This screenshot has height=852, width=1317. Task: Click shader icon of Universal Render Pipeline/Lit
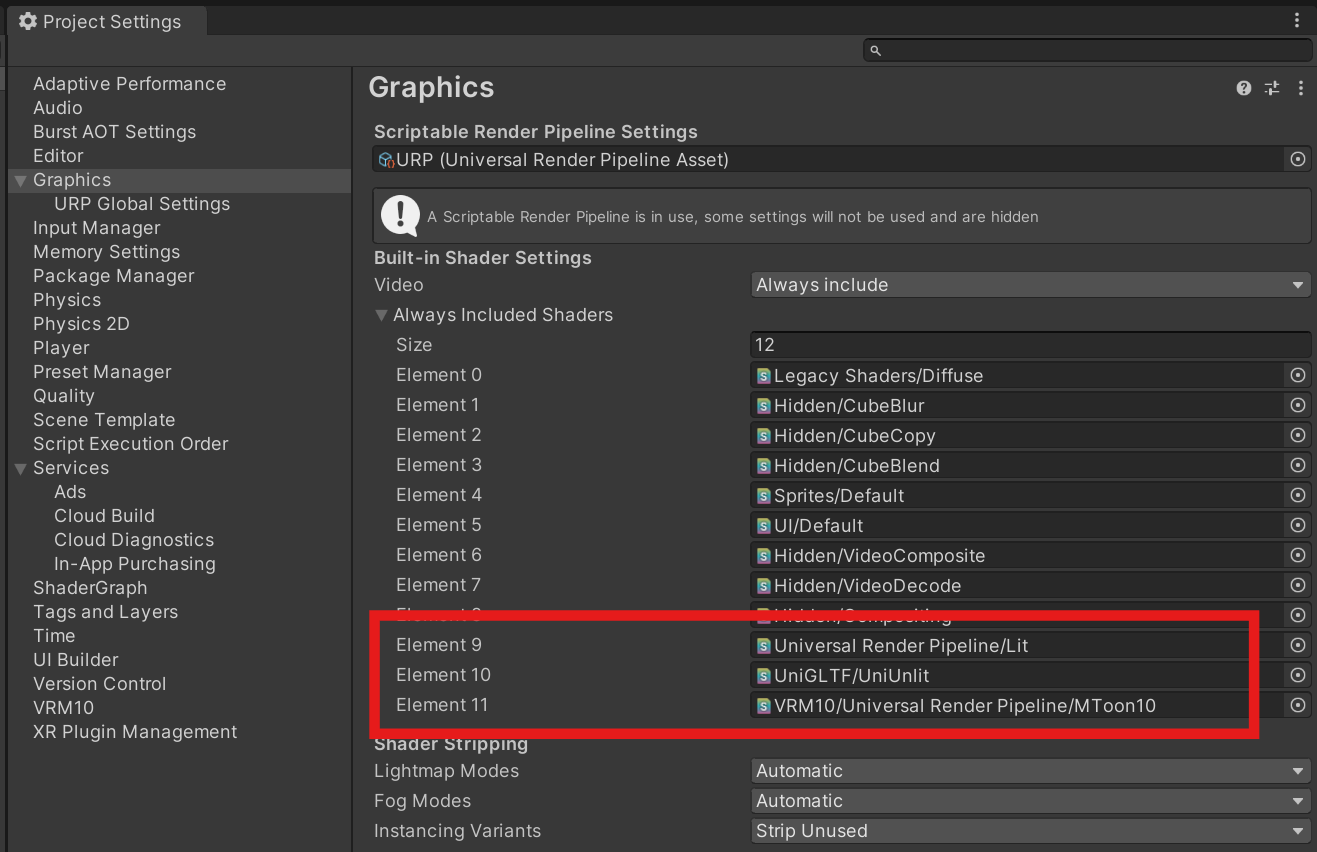[764, 646]
